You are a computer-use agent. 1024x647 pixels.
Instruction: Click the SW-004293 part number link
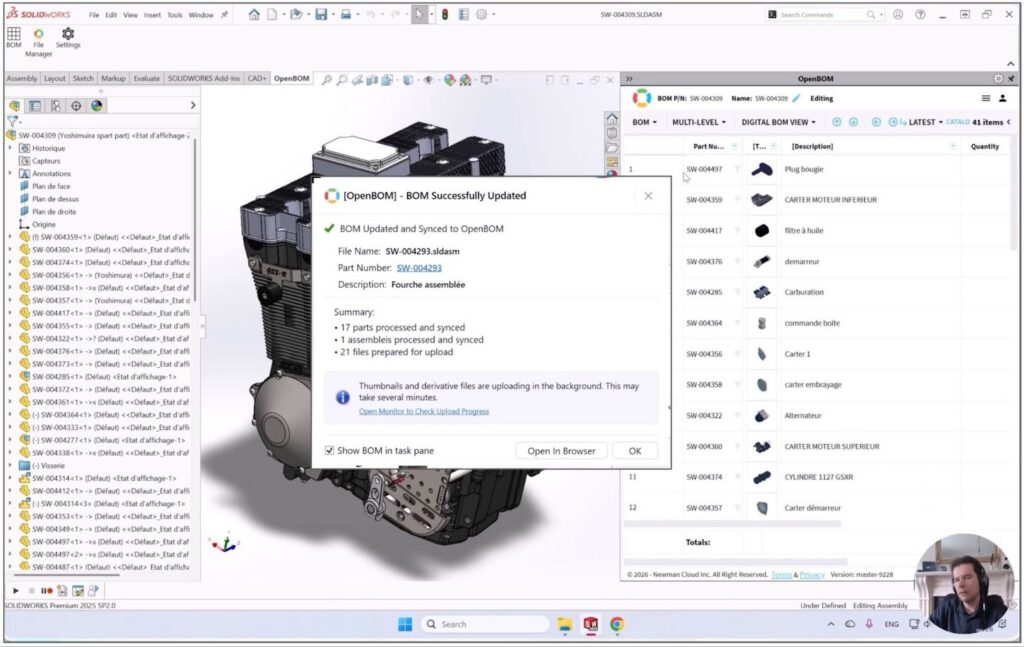419,268
